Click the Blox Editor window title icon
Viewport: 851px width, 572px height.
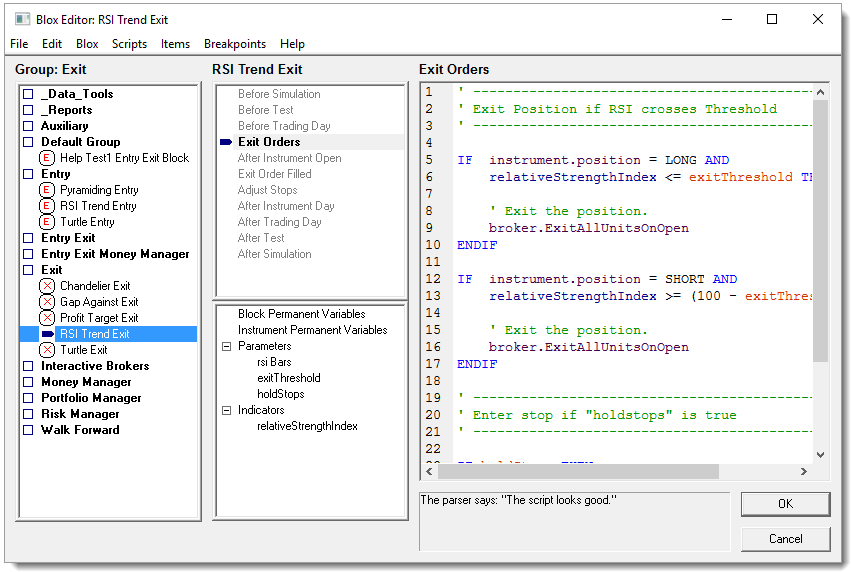click(x=22, y=18)
